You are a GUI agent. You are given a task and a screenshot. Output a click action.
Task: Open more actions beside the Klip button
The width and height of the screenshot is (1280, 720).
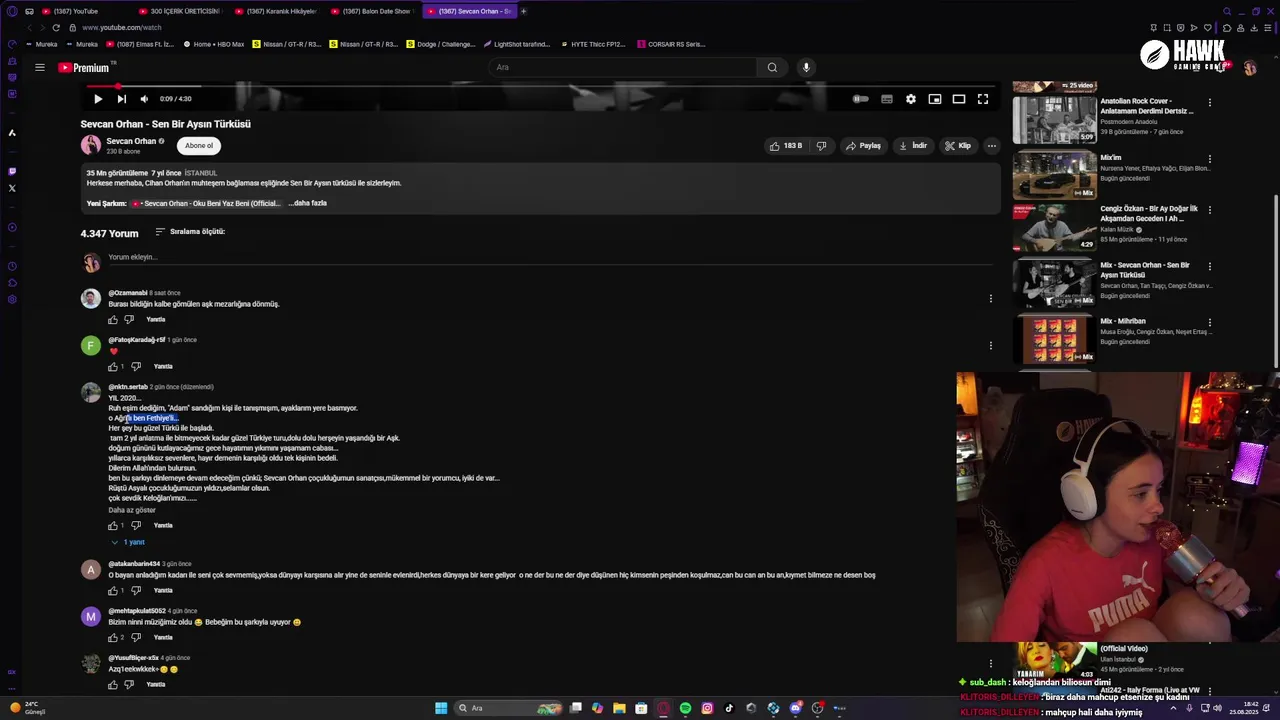click(x=991, y=145)
